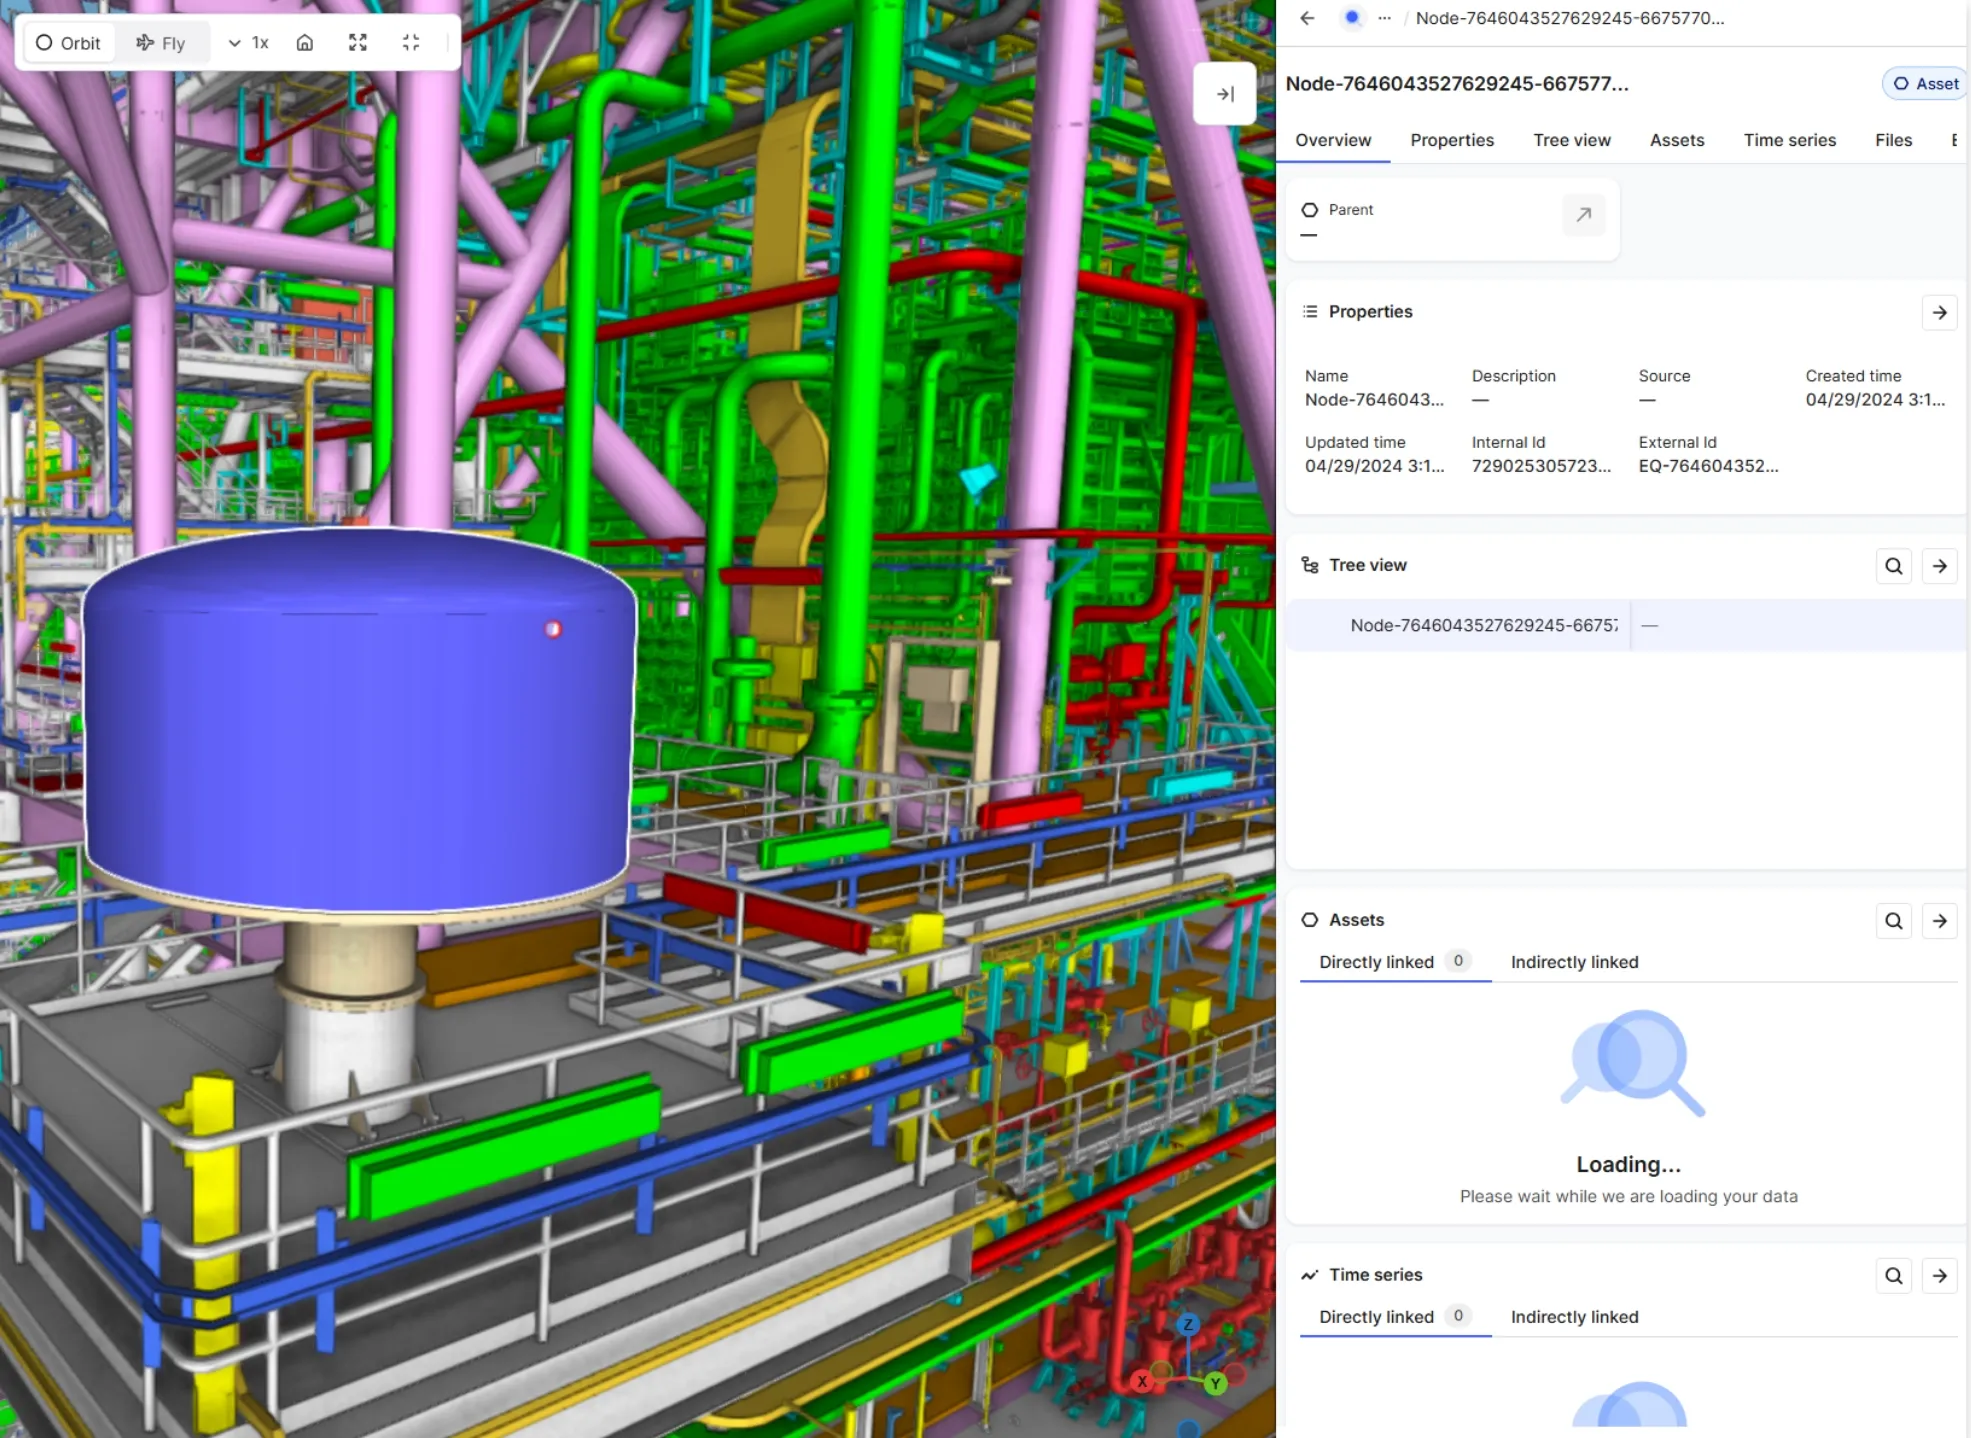Click the X axis on the gizmo

pyautogui.click(x=1142, y=1381)
